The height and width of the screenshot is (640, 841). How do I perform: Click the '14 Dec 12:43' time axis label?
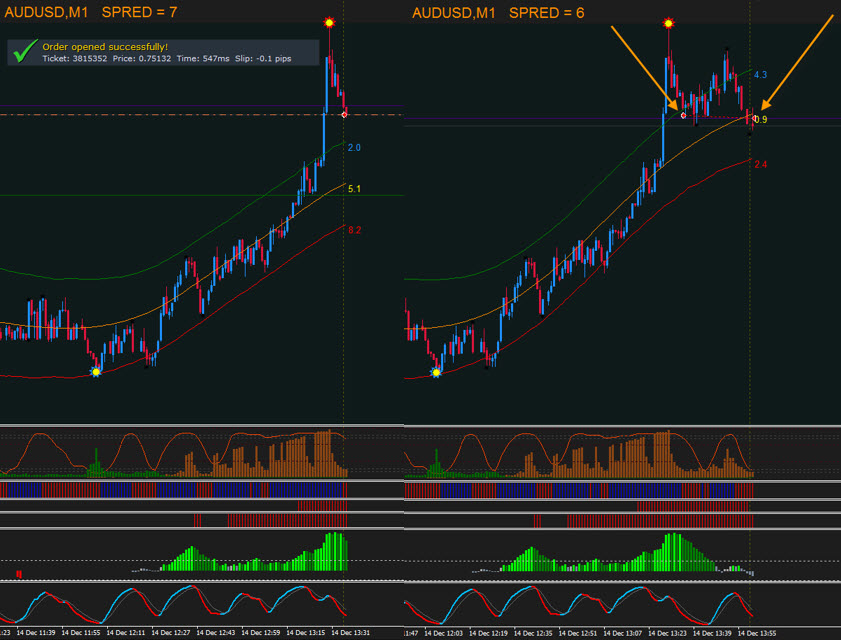pyautogui.click(x=216, y=632)
